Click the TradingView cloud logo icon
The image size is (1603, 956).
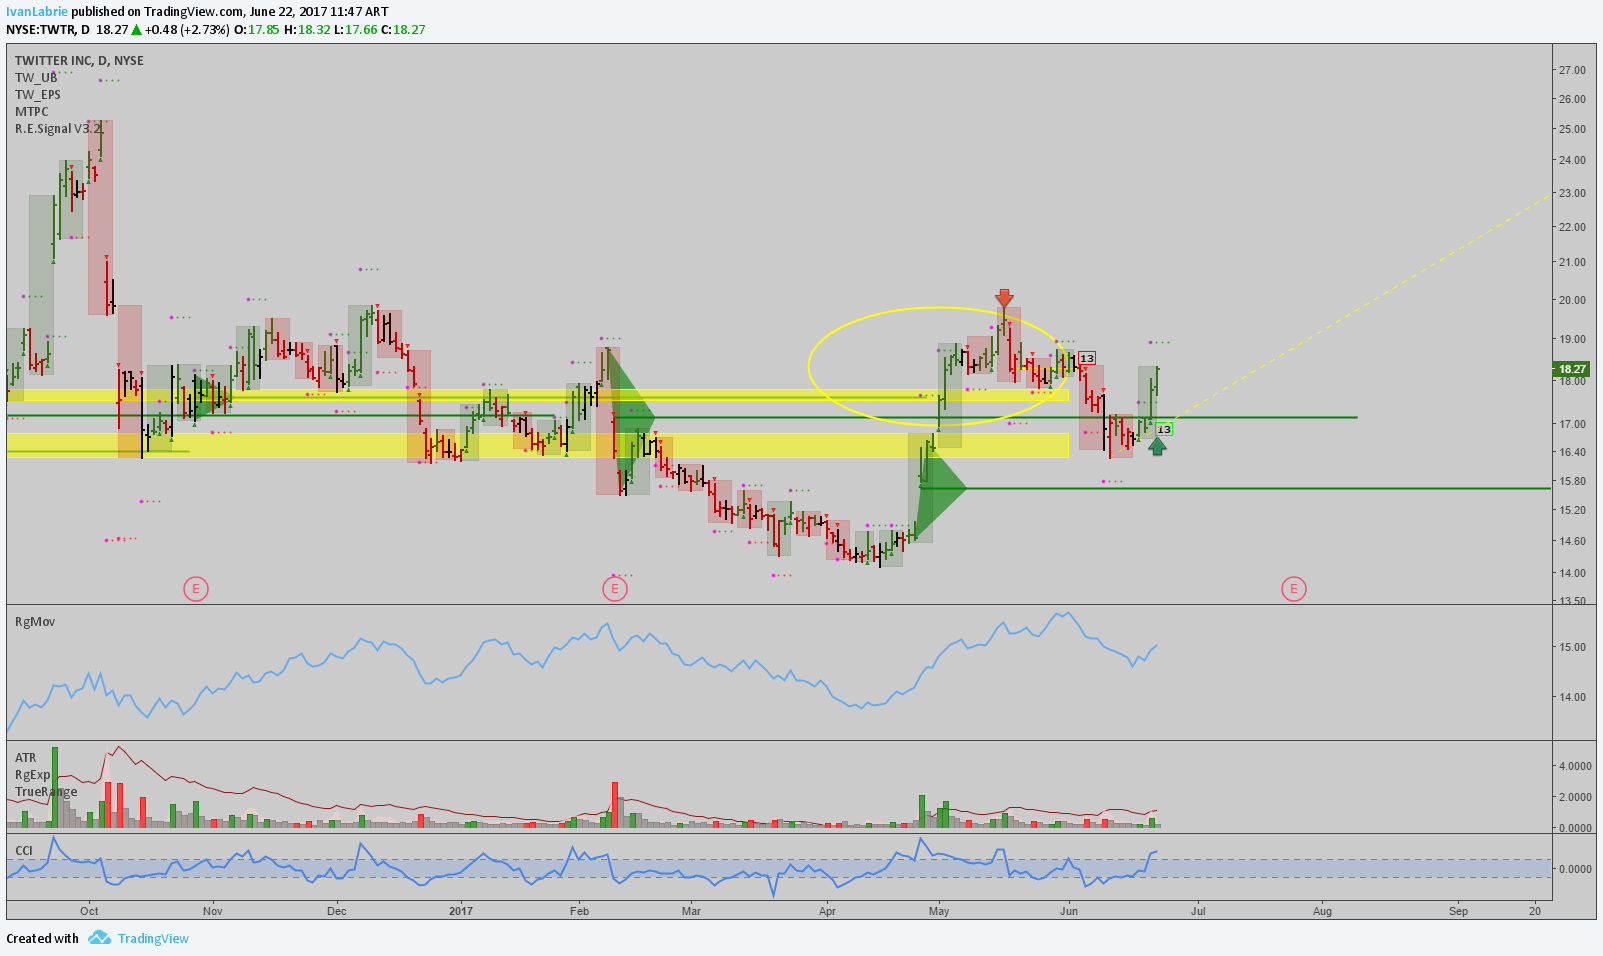click(99, 938)
